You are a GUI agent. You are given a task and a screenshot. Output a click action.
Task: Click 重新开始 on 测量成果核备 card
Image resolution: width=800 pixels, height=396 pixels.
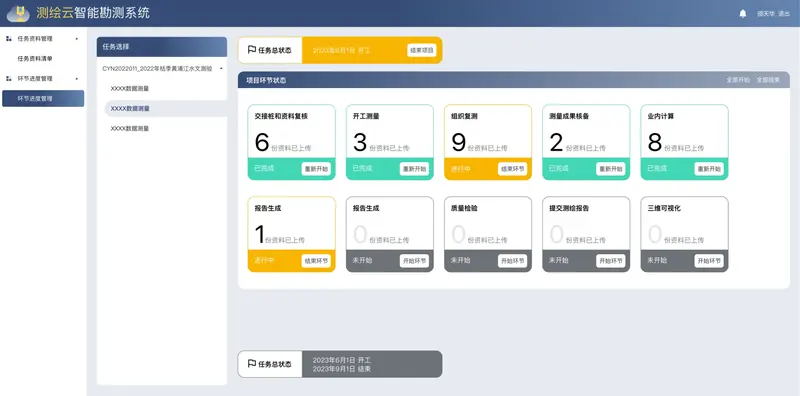point(611,169)
